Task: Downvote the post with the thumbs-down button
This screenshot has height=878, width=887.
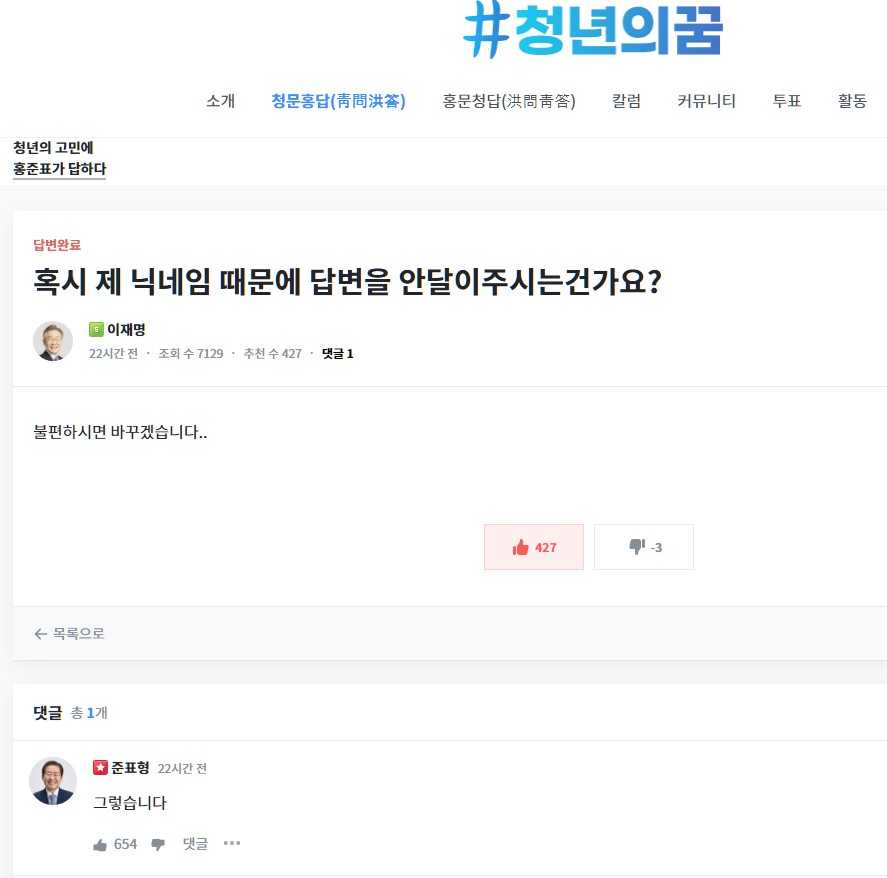Action: 644,547
